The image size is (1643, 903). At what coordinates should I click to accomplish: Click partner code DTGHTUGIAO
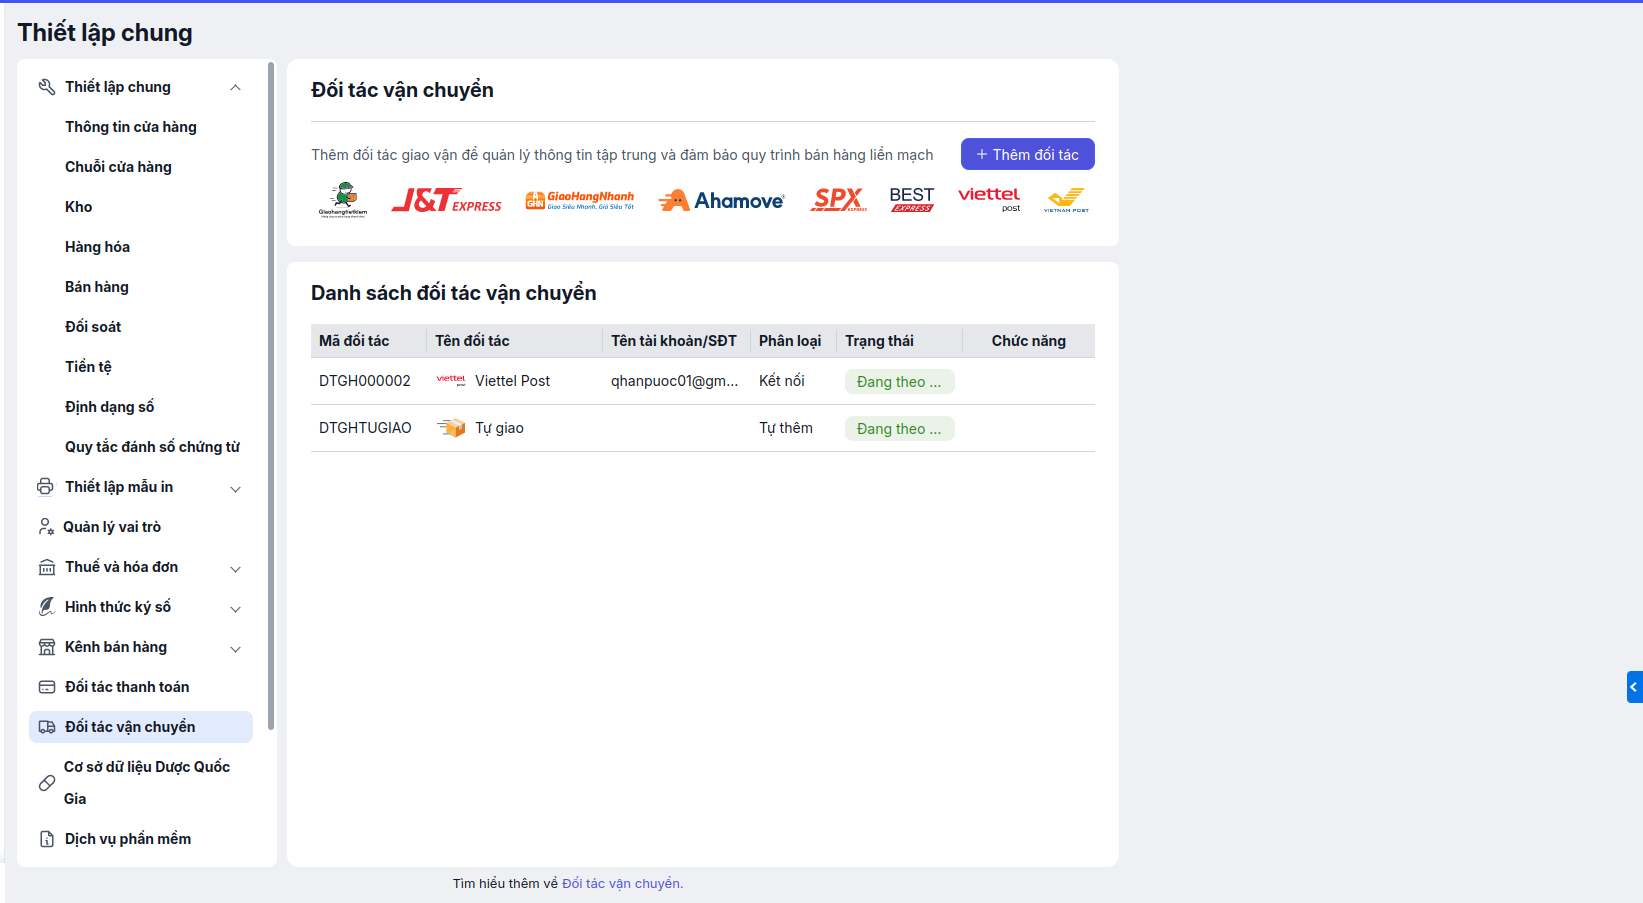365,428
